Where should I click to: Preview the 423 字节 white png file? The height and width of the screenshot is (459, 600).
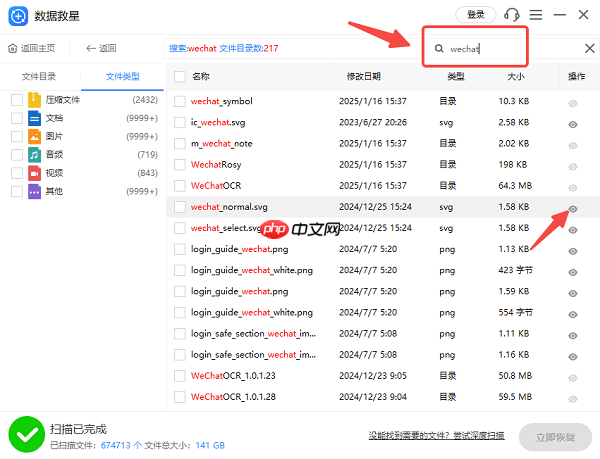coord(573,272)
